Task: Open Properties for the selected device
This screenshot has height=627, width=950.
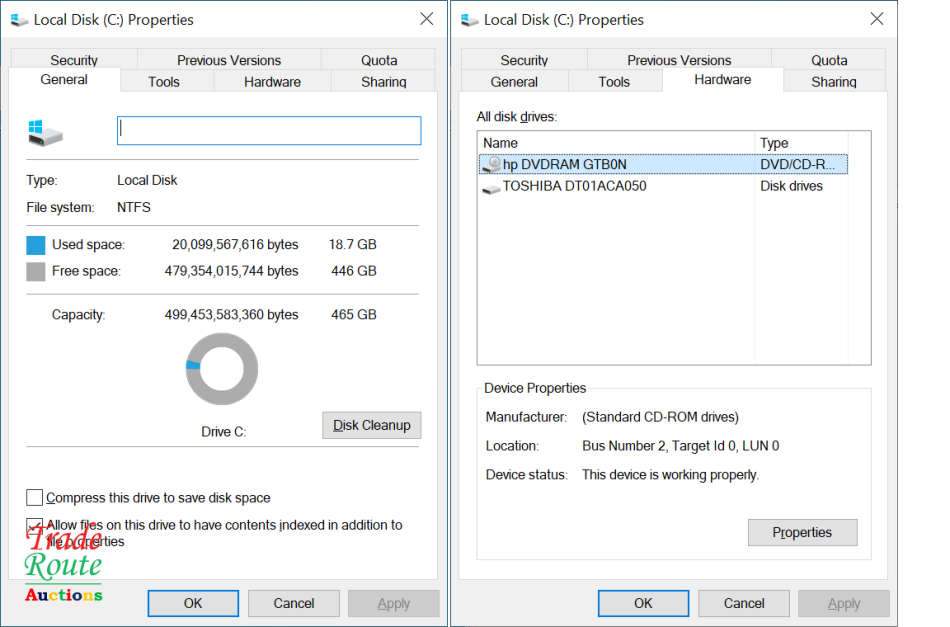Action: pos(802,533)
